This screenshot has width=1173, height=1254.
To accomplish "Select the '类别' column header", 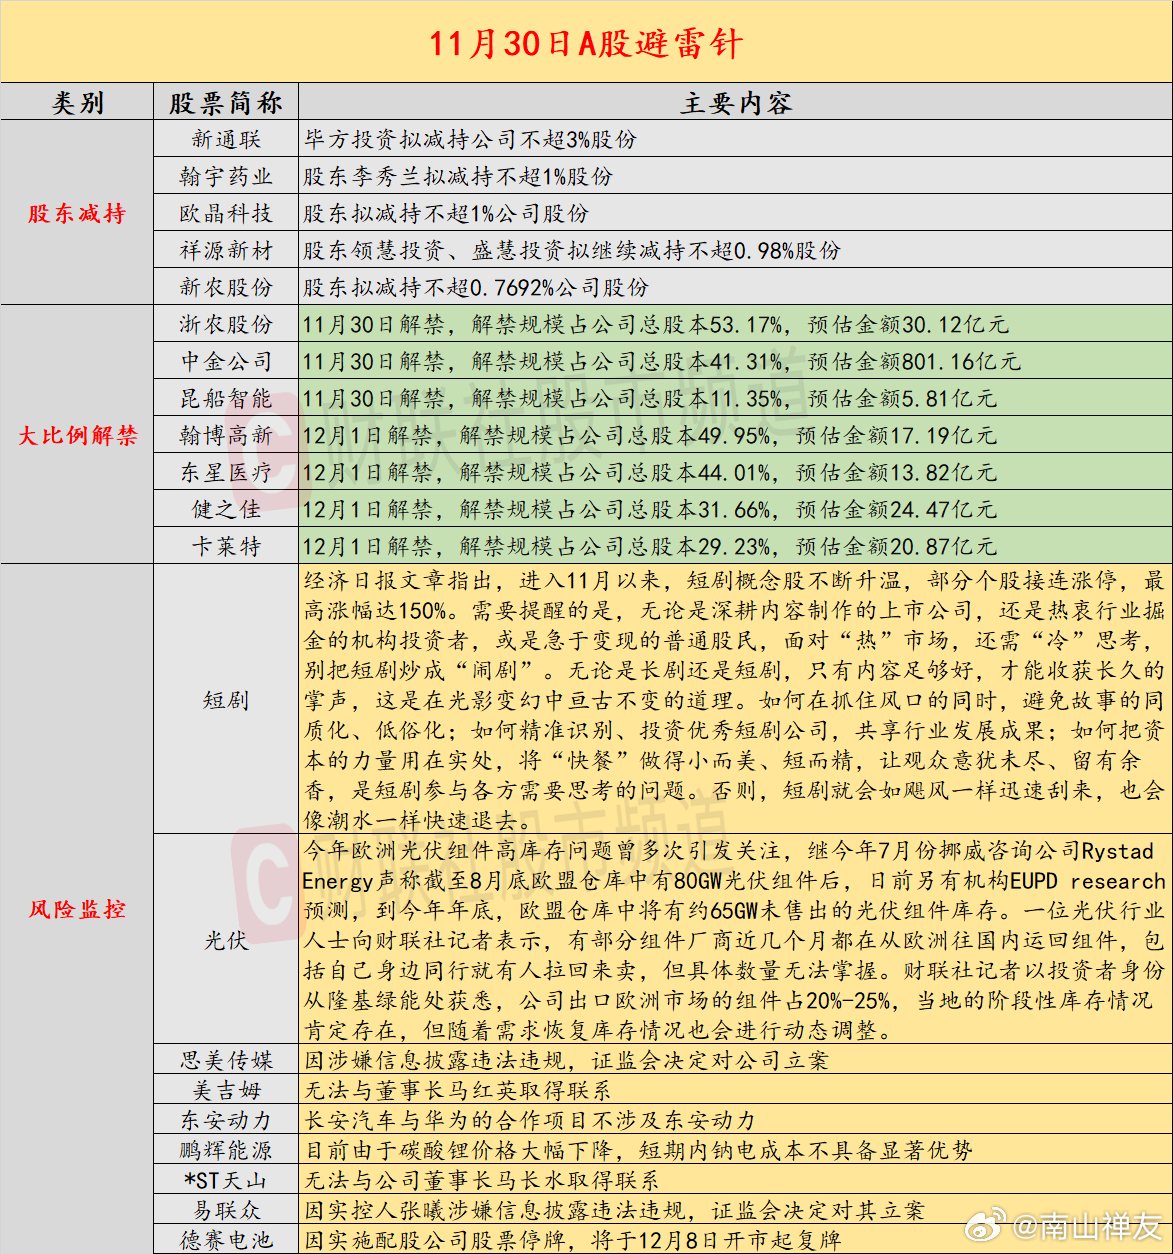I will click(77, 102).
